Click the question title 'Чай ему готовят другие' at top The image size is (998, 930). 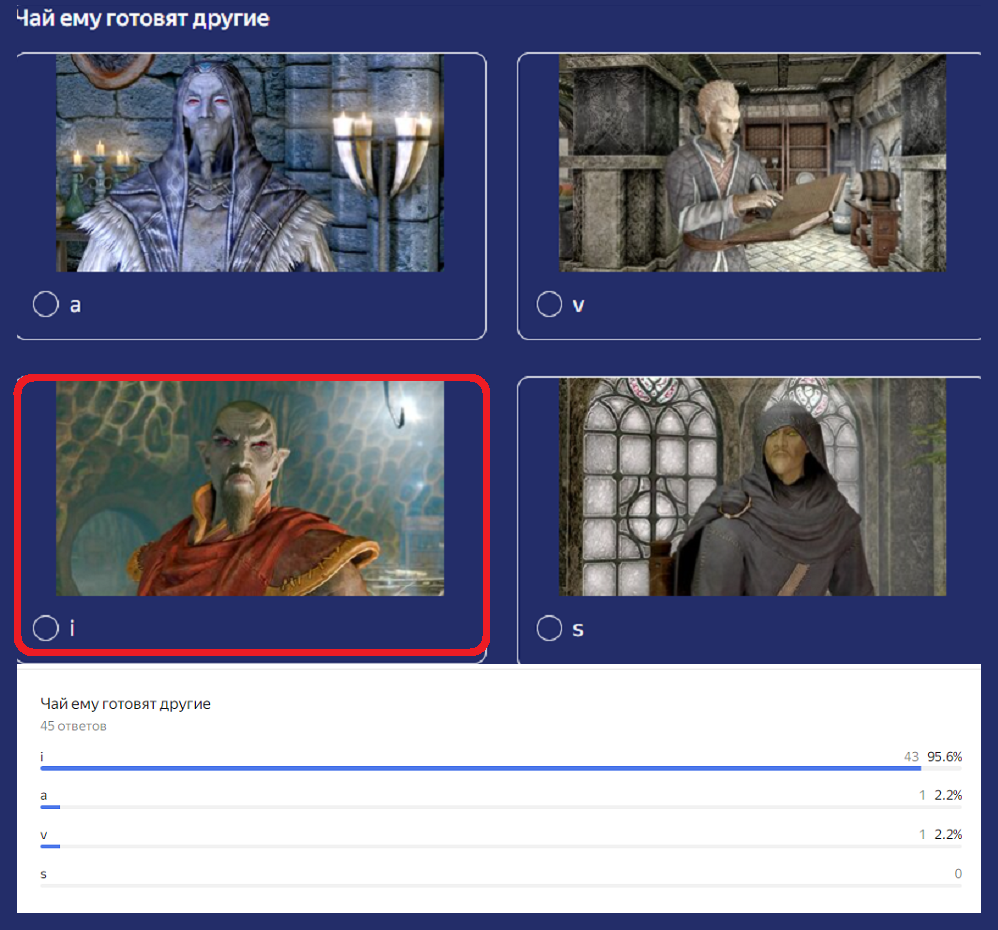coord(143,18)
